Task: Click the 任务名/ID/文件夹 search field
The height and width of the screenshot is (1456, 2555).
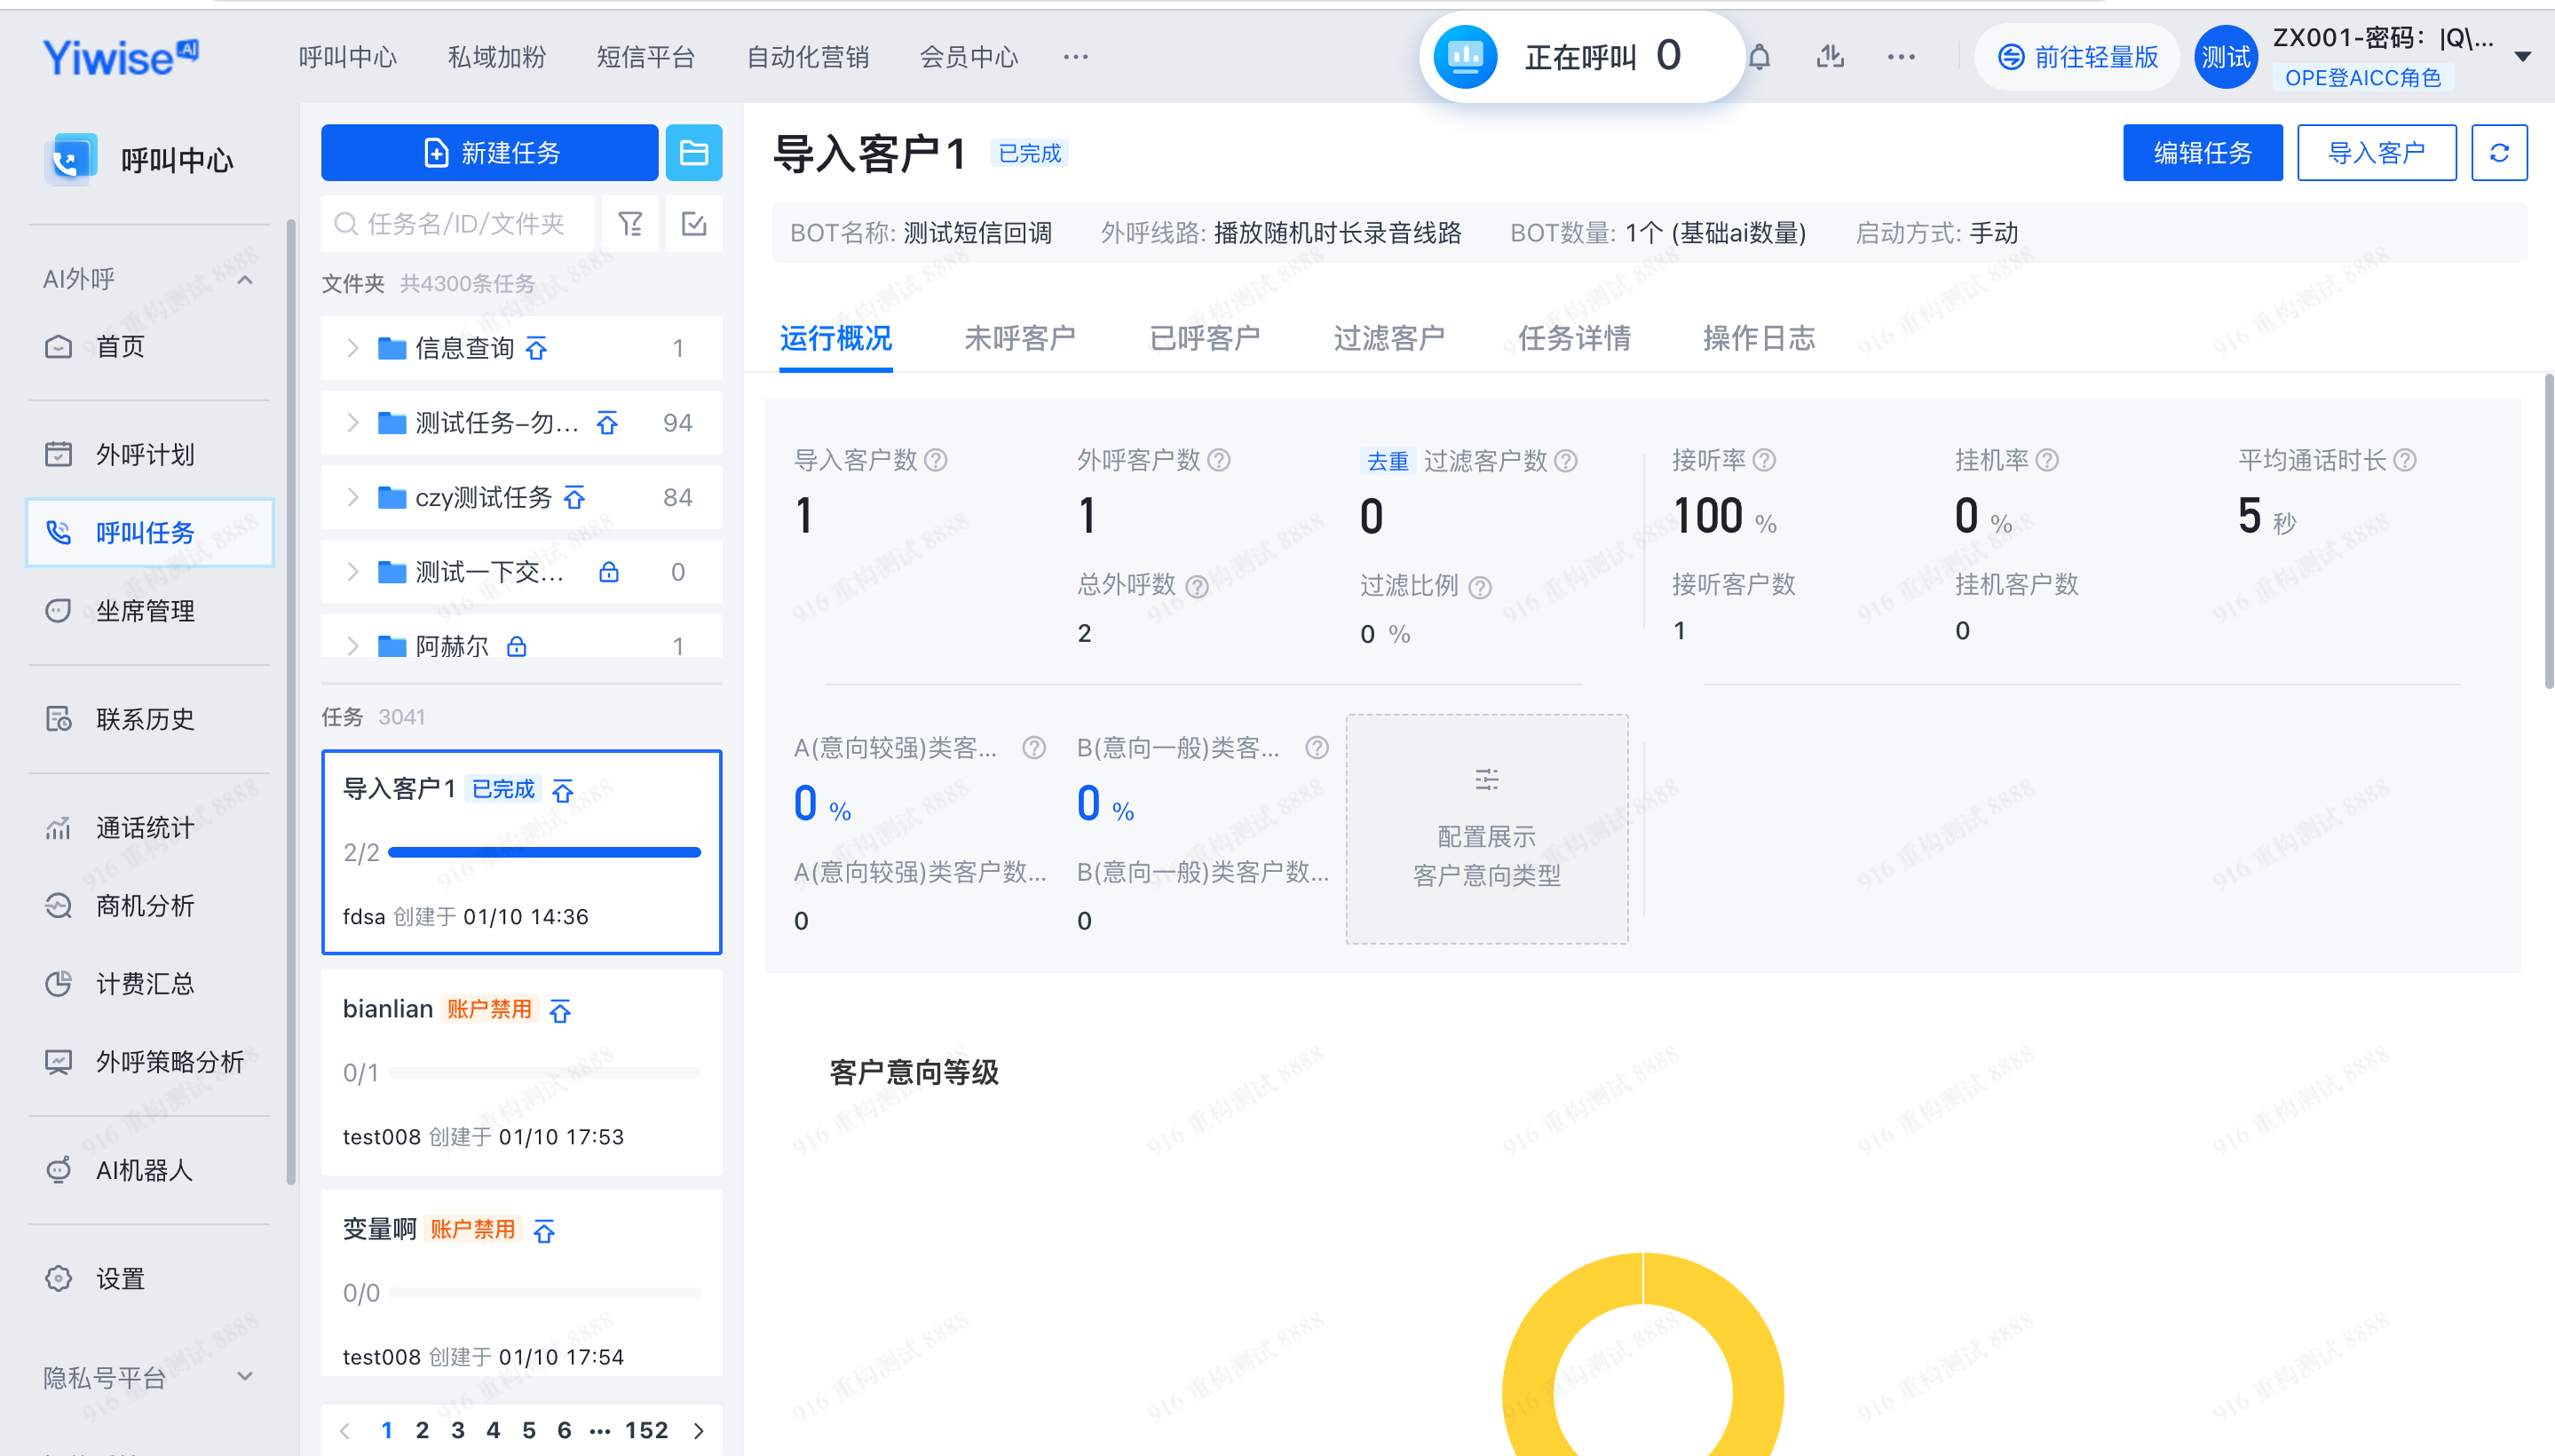Action: (x=458, y=224)
